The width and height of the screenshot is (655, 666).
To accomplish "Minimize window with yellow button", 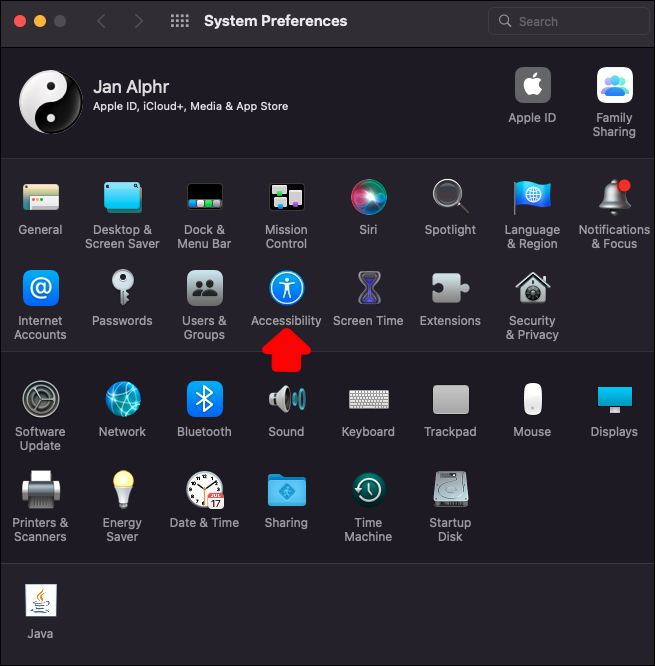I will 40,21.
